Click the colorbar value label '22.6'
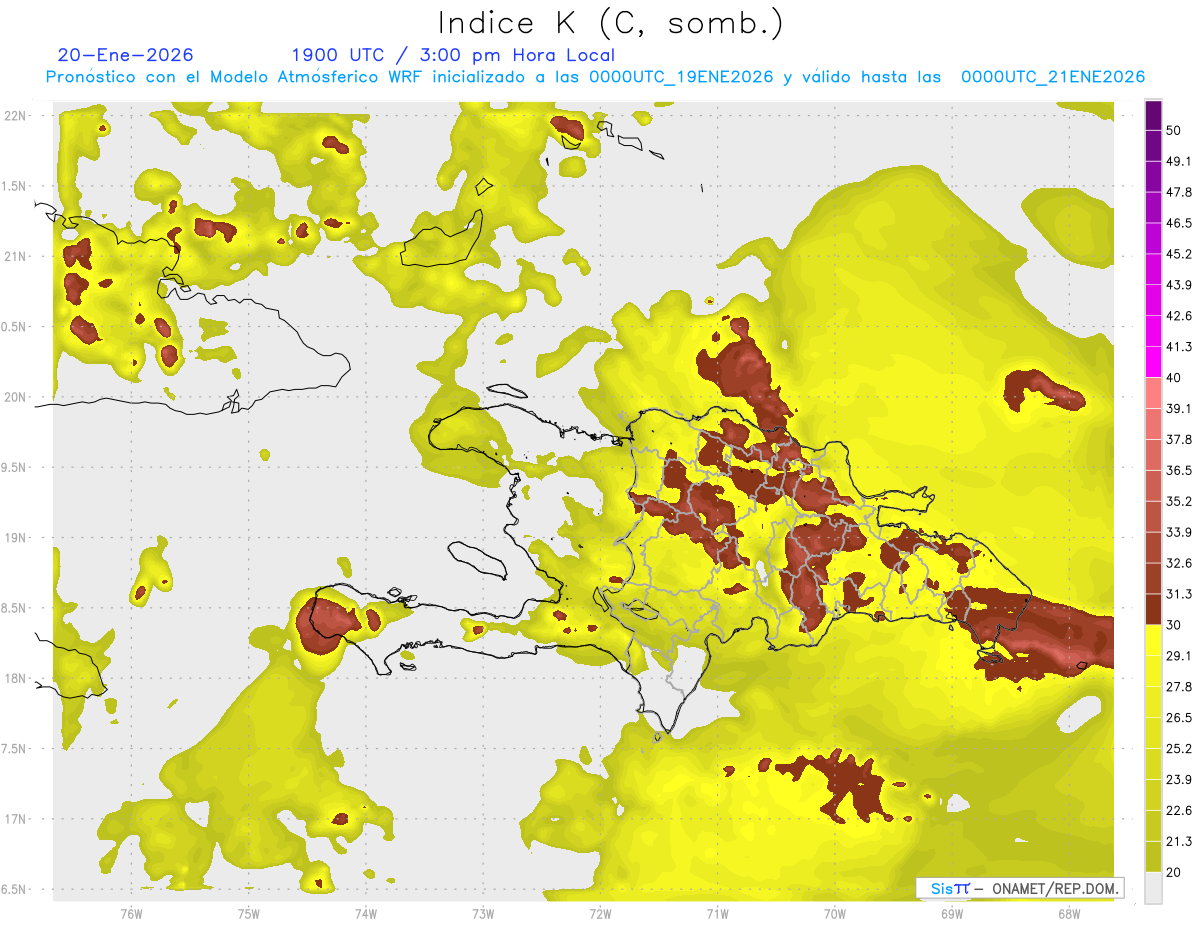The width and height of the screenshot is (1200, 927). 1179,811
